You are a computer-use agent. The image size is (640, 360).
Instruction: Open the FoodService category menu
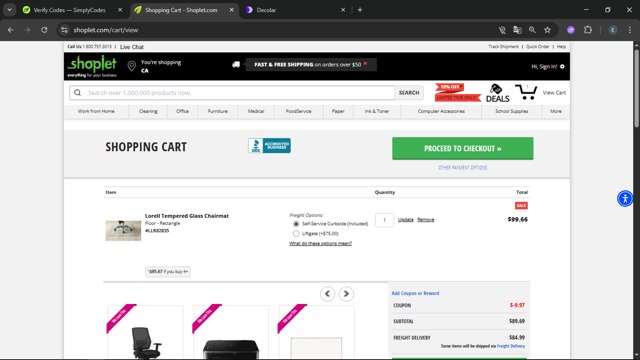298,111
